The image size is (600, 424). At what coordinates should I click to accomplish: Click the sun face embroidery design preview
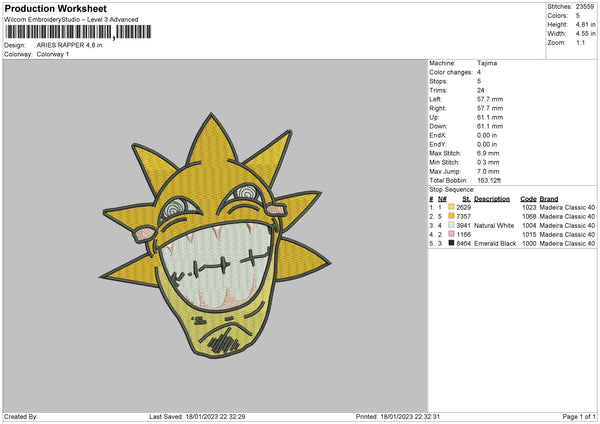coord(215,236)
